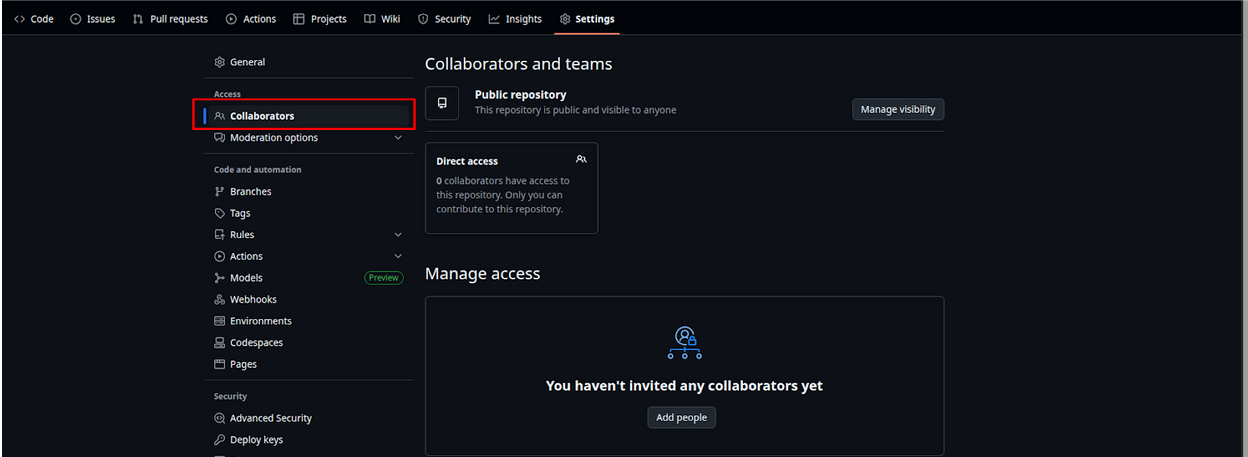
Task: Click the sidebar Actions play icon
Action: click(220, 257)
